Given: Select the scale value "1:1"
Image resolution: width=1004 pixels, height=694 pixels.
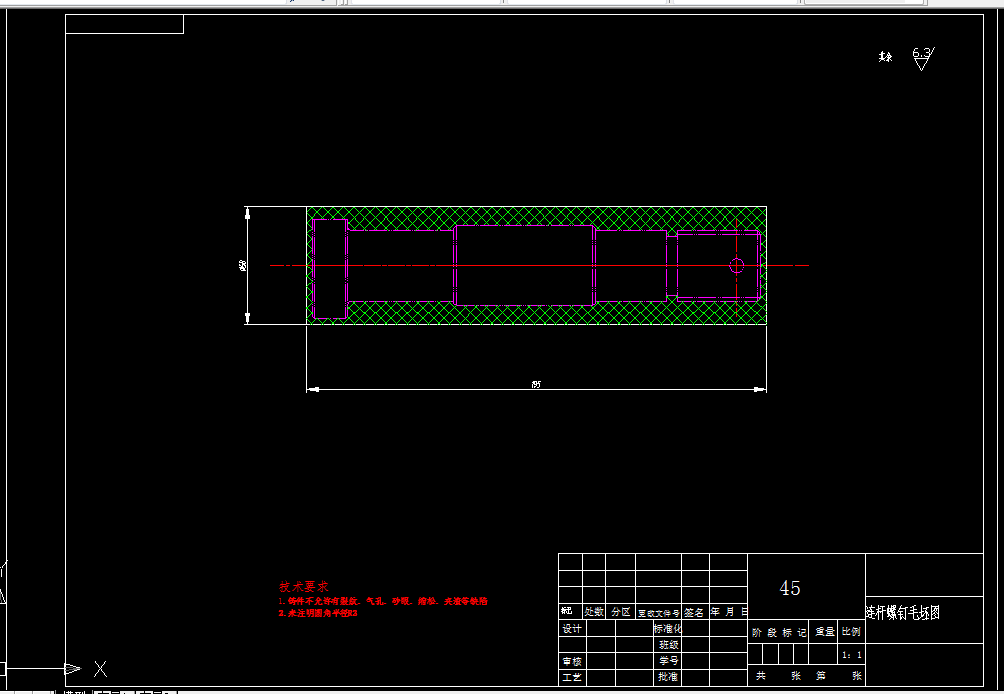Looking at the screenshot, I should pos(852,655).
